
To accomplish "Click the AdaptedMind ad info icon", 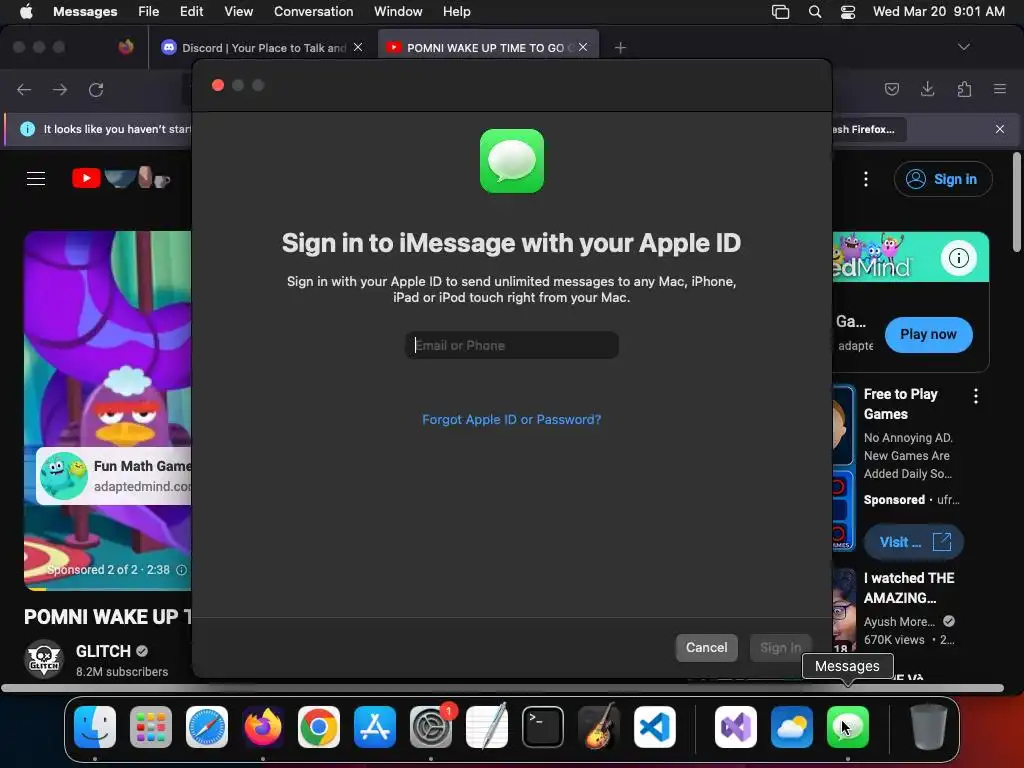I will point(959,258).
